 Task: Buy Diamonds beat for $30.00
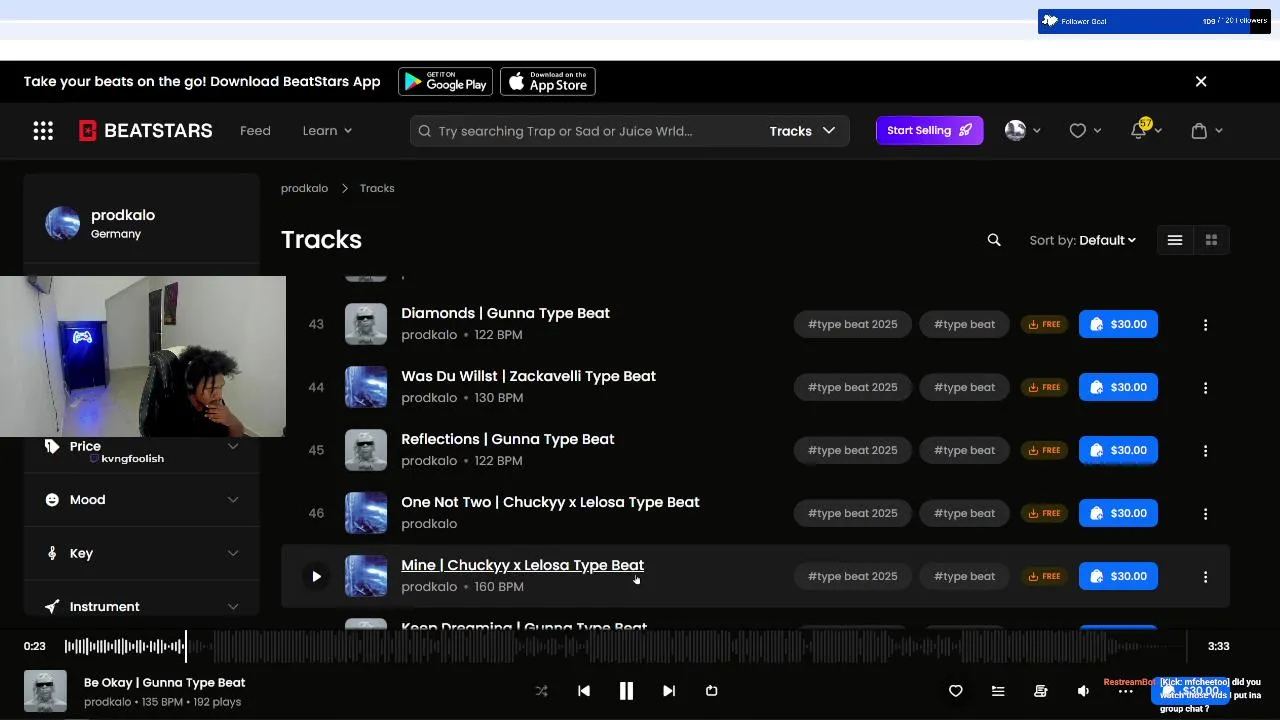pos(1118,324)
